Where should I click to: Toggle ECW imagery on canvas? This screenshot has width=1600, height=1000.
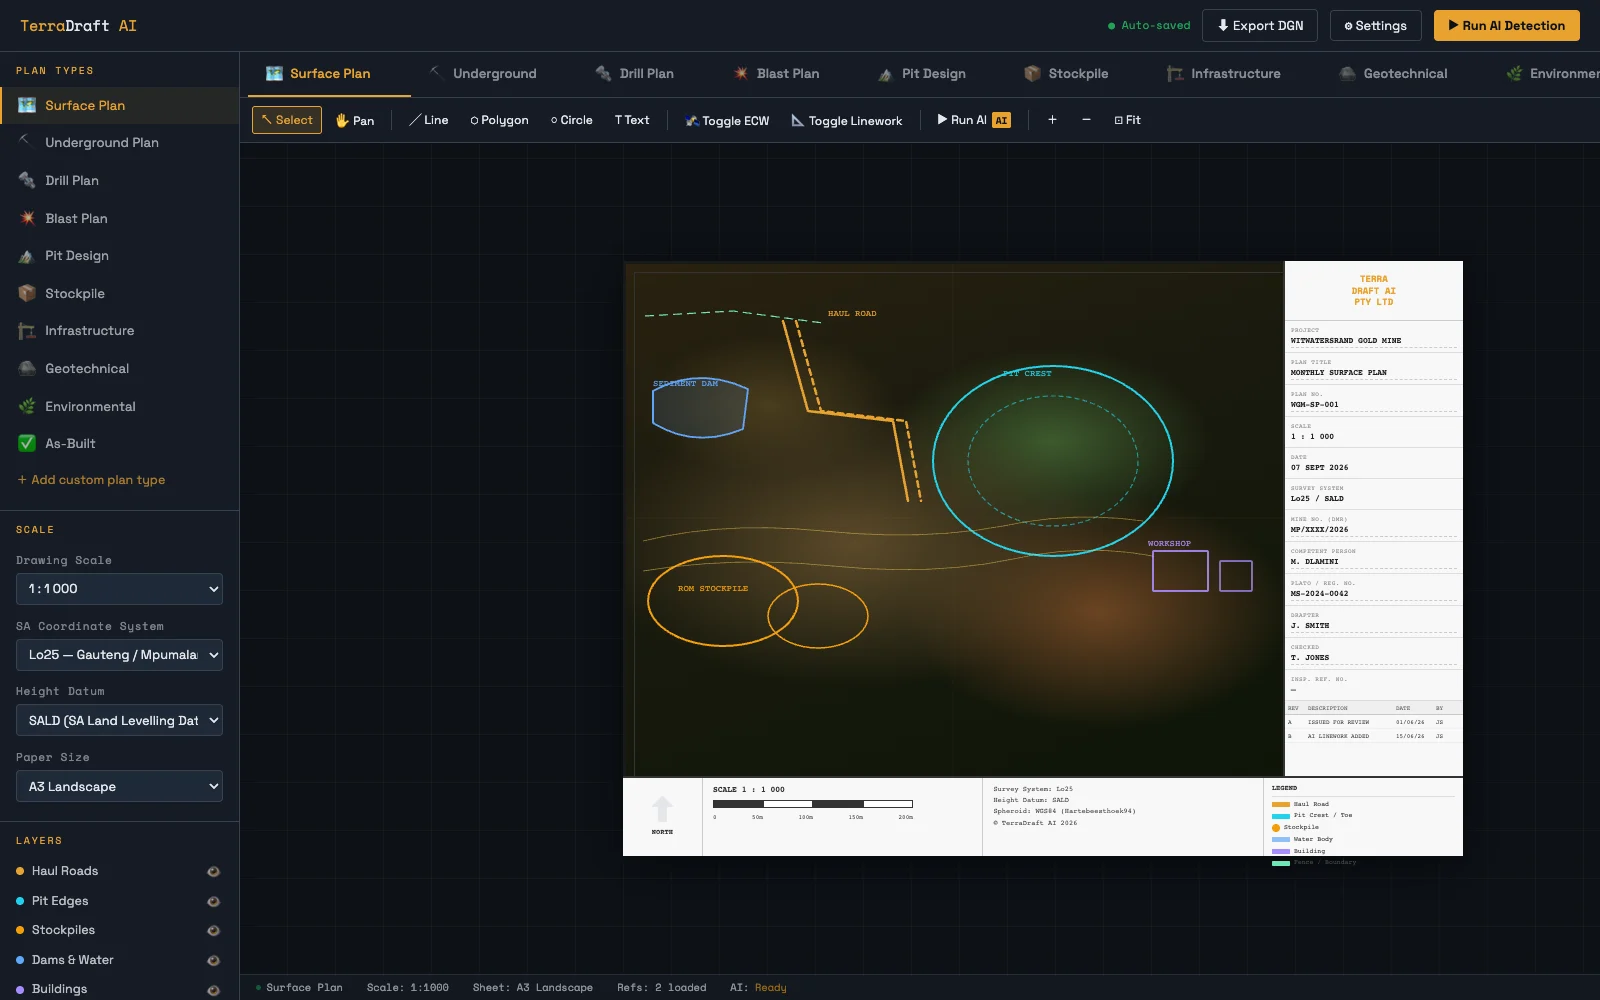click(727, 121)
